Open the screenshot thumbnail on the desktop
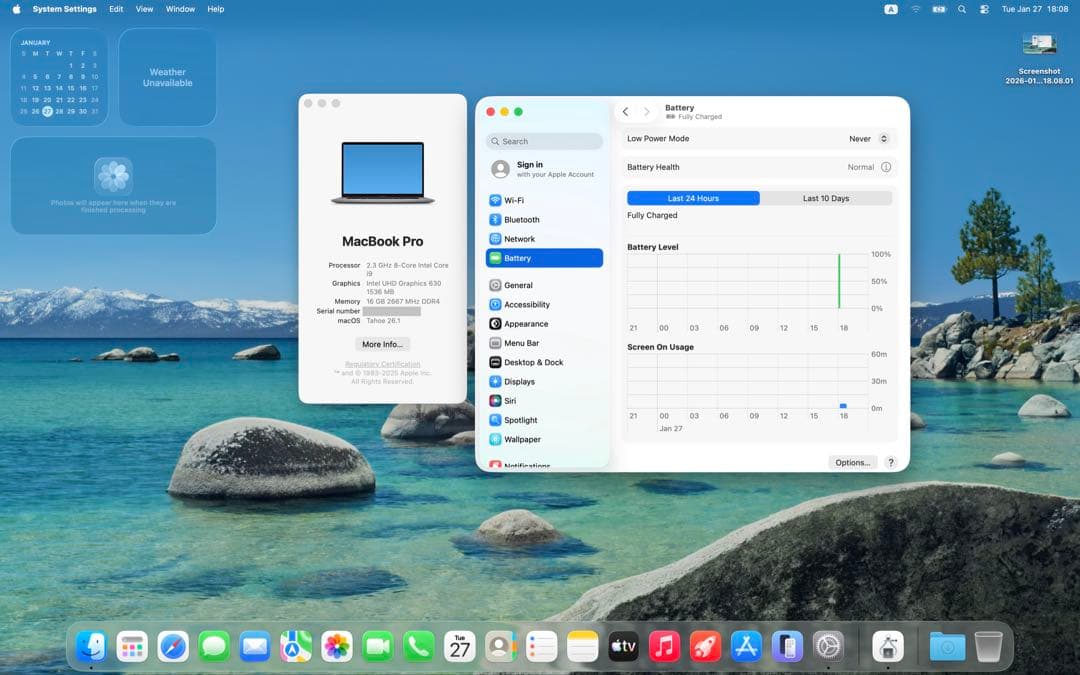1080x675 pixels. tap(1040, 44)
